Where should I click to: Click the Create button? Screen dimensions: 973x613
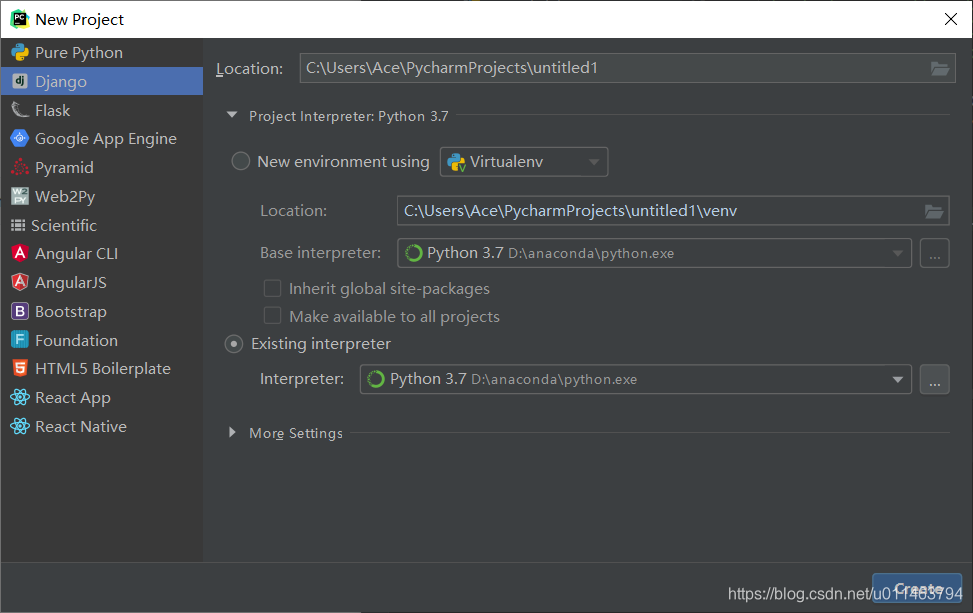click(917, 588)
